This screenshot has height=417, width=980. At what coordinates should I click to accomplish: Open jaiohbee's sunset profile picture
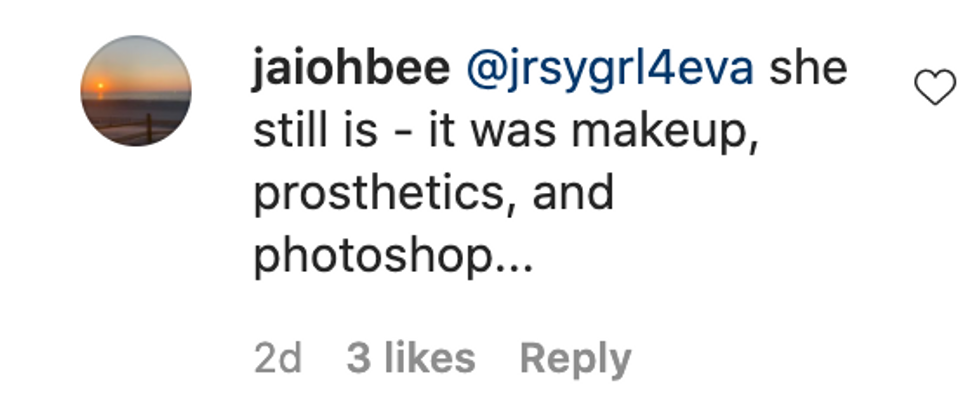point(136,91)
